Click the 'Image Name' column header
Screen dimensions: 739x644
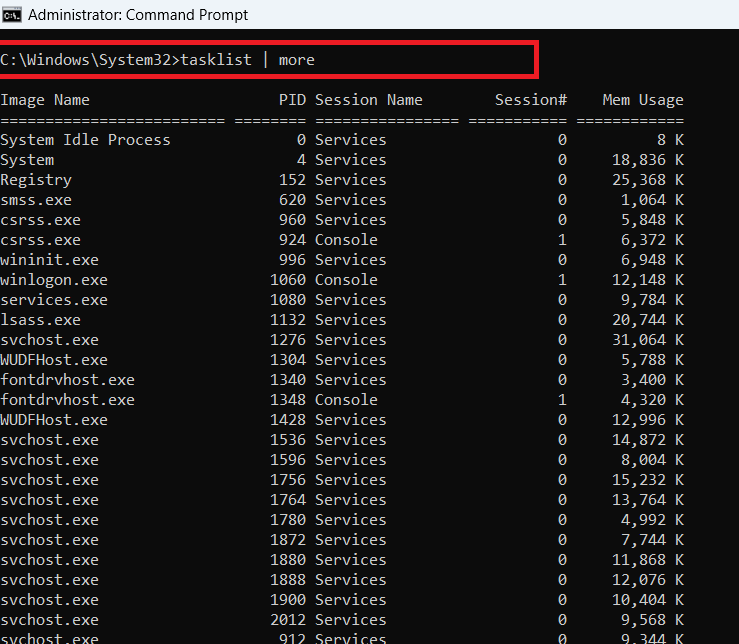[x=45, y=100]
